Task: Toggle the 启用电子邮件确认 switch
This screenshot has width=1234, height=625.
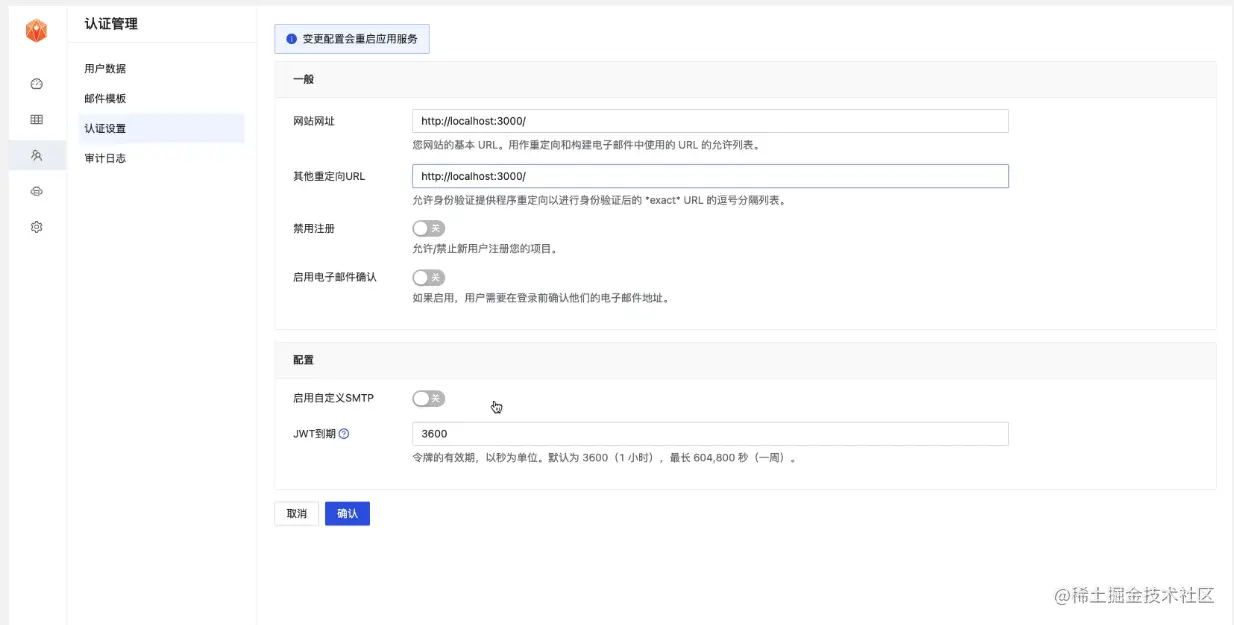Action: tap(428, 277)
